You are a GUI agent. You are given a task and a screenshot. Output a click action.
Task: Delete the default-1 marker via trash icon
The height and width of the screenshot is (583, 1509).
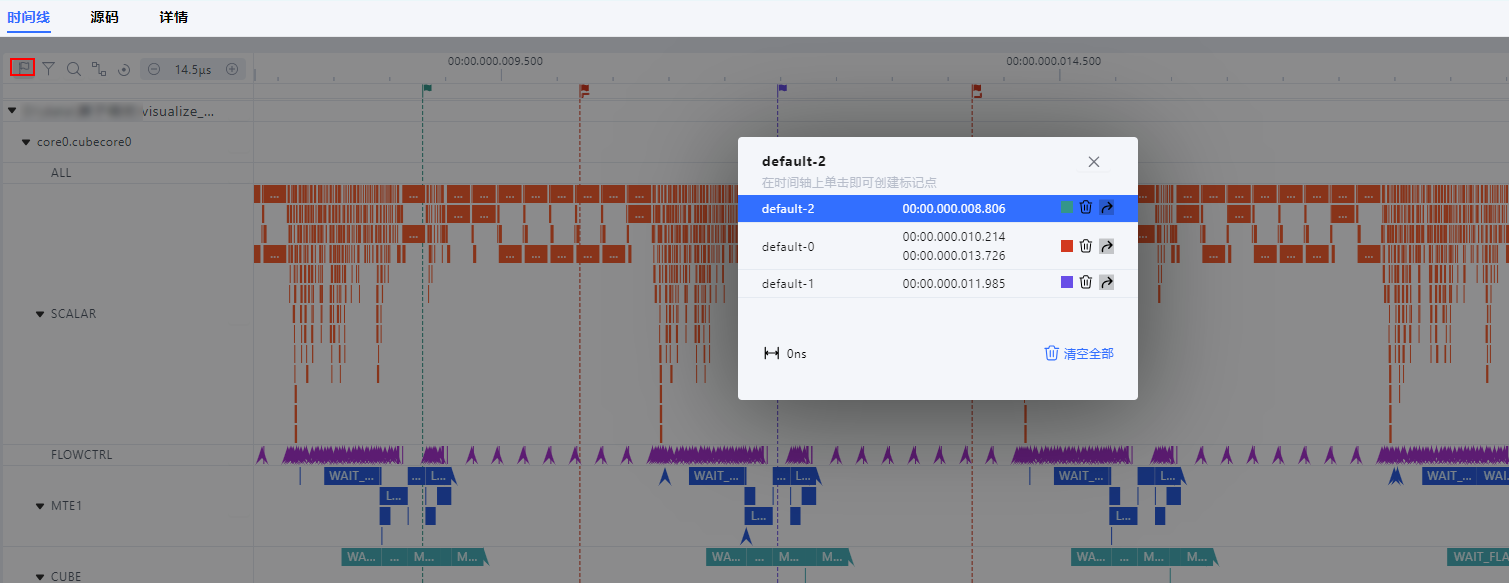tap(1086, 283)
